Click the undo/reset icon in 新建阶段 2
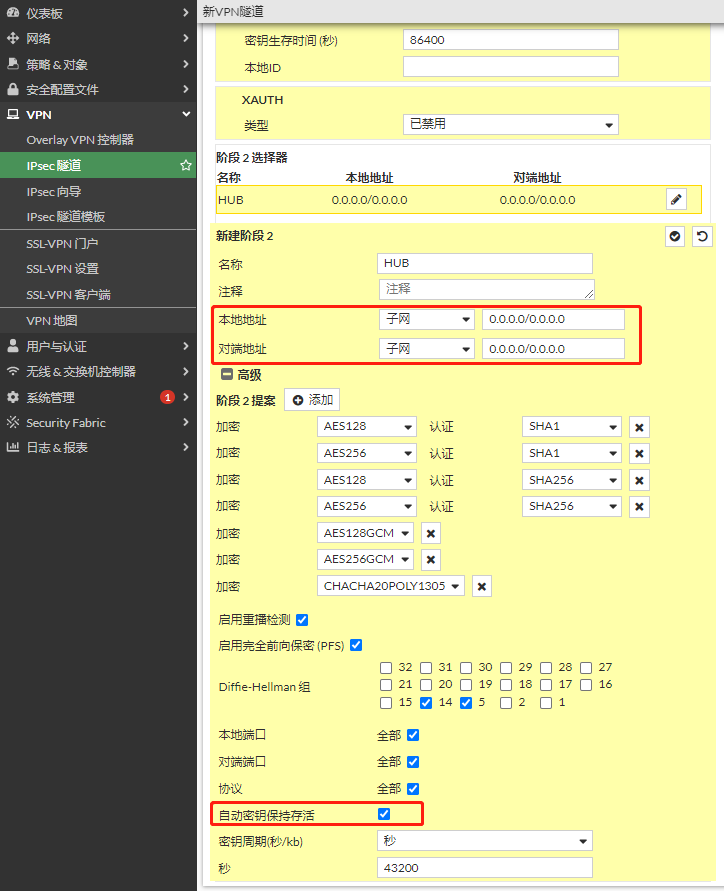Image resolution: width=724 pixels, height=891 pixels. point(702,236)
